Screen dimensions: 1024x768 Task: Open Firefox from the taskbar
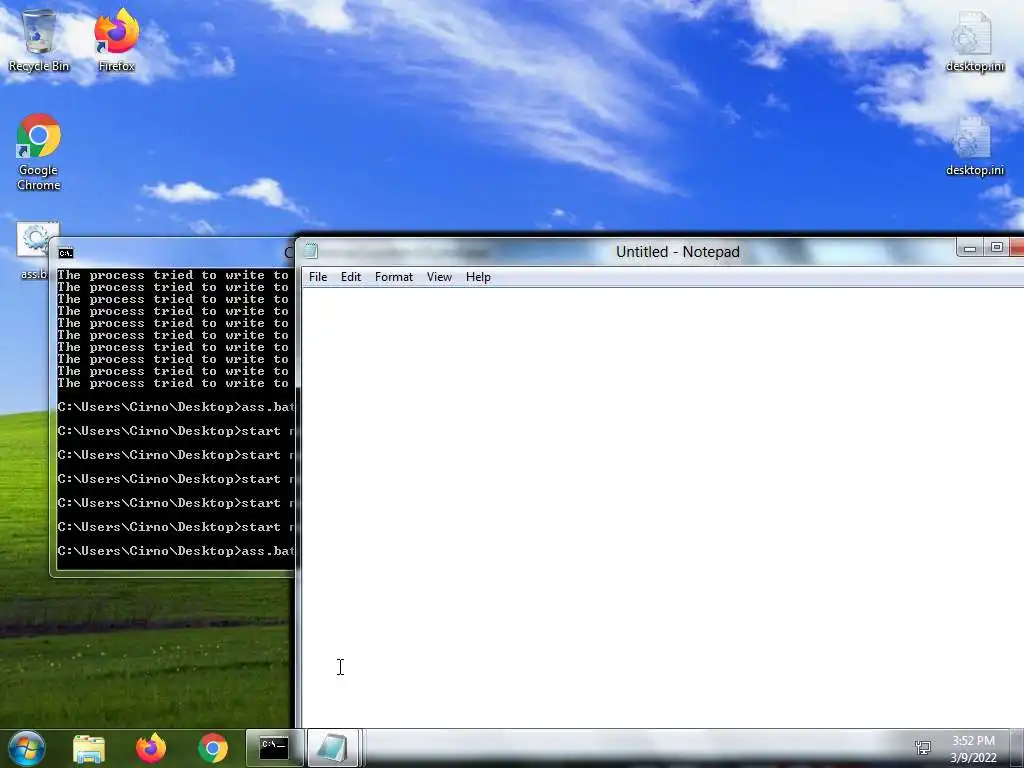(151, 748)
